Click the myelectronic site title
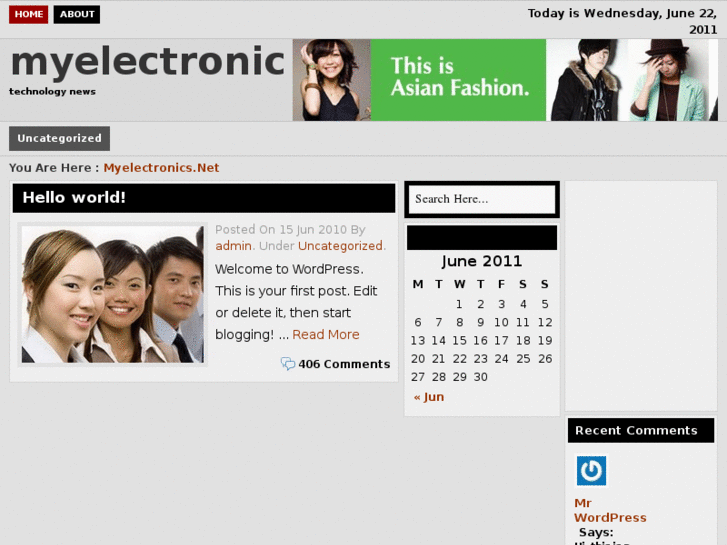727x545 pixels. pos(147,62)
